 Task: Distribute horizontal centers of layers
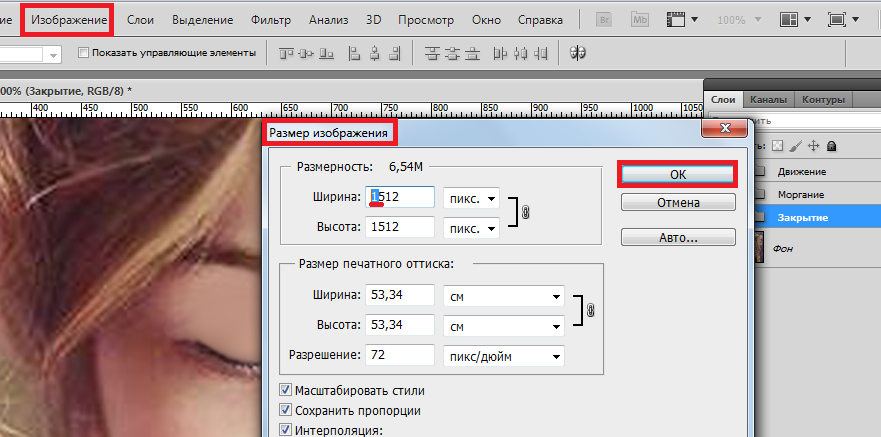[520, 53]
